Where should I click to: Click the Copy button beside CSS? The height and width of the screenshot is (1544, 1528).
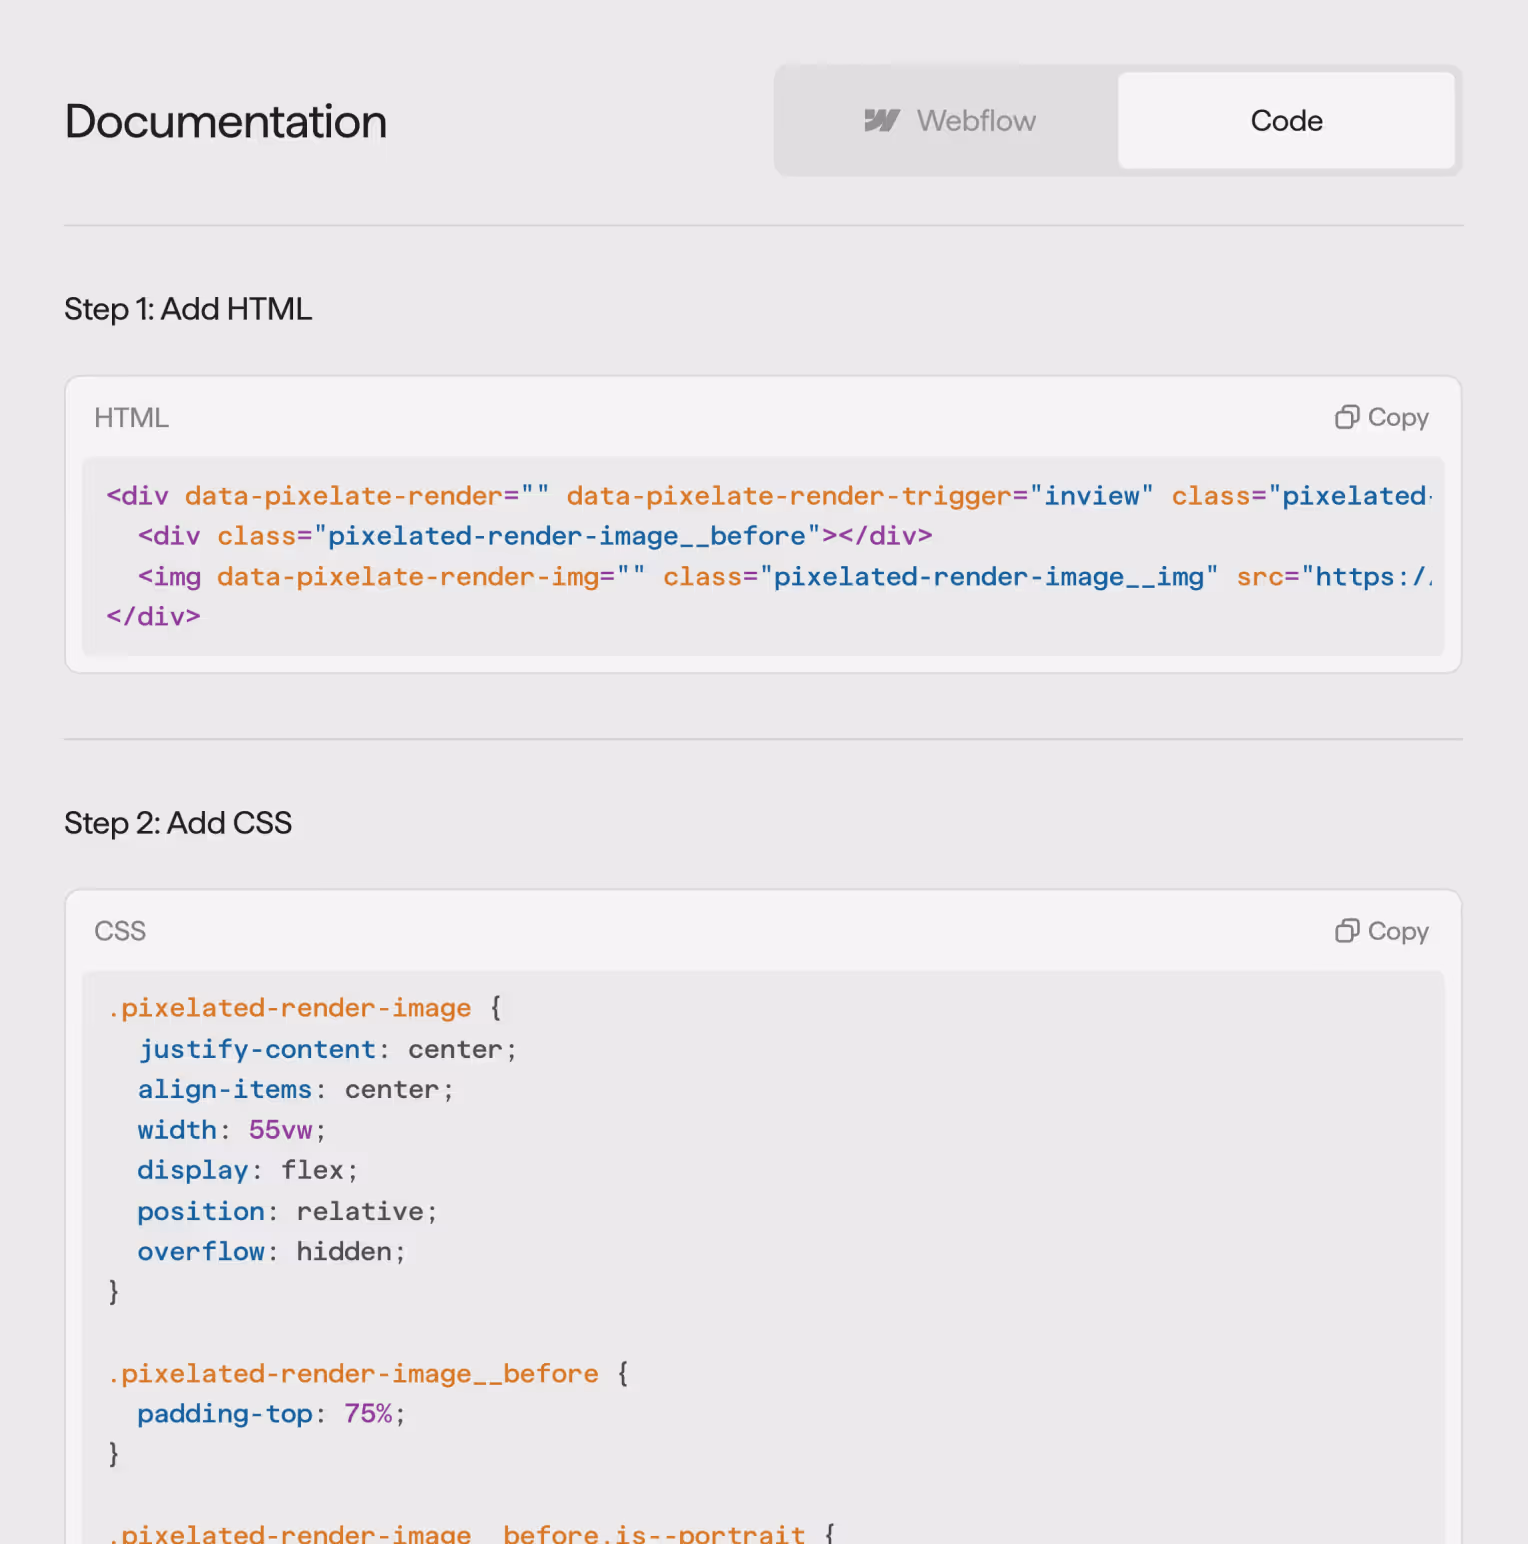click(1382, 931)
